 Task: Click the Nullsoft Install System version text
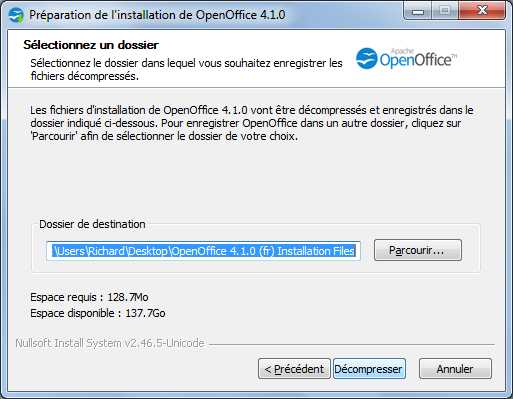110,343
